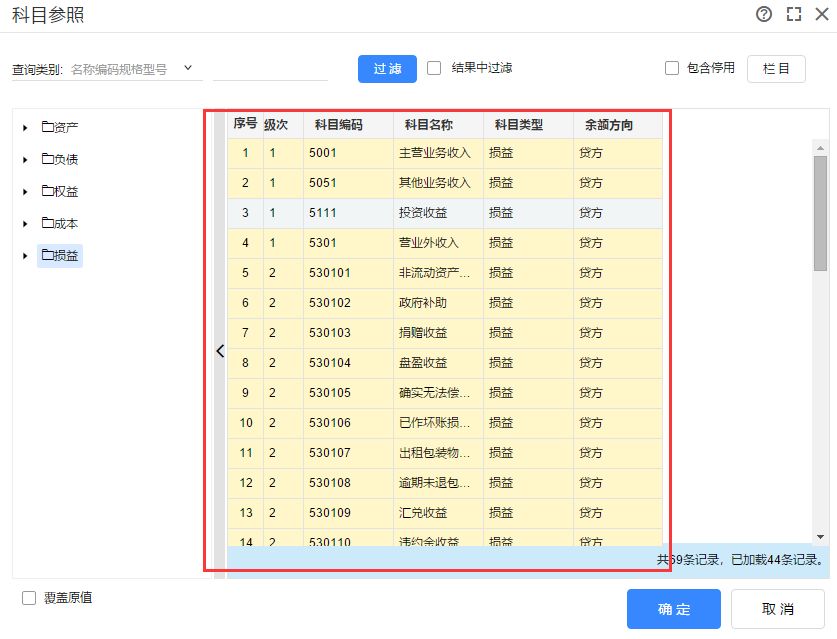Confirm with the 确定 button
This screenshot has width=837, height=639.
(x=674, y=609)
